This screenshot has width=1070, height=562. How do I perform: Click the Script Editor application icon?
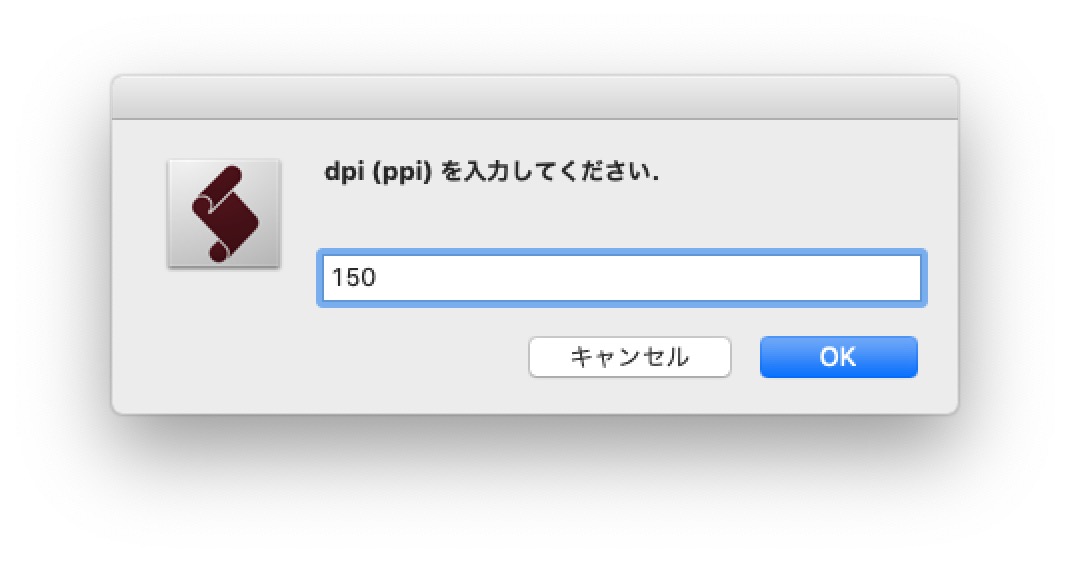[x=225, y=213]
